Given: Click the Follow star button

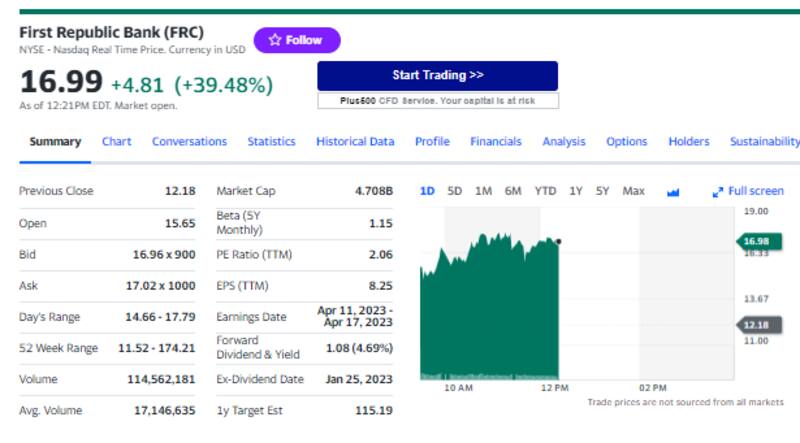Looking at the screenshot, I should pyautogui.click(x=296, y=40).
